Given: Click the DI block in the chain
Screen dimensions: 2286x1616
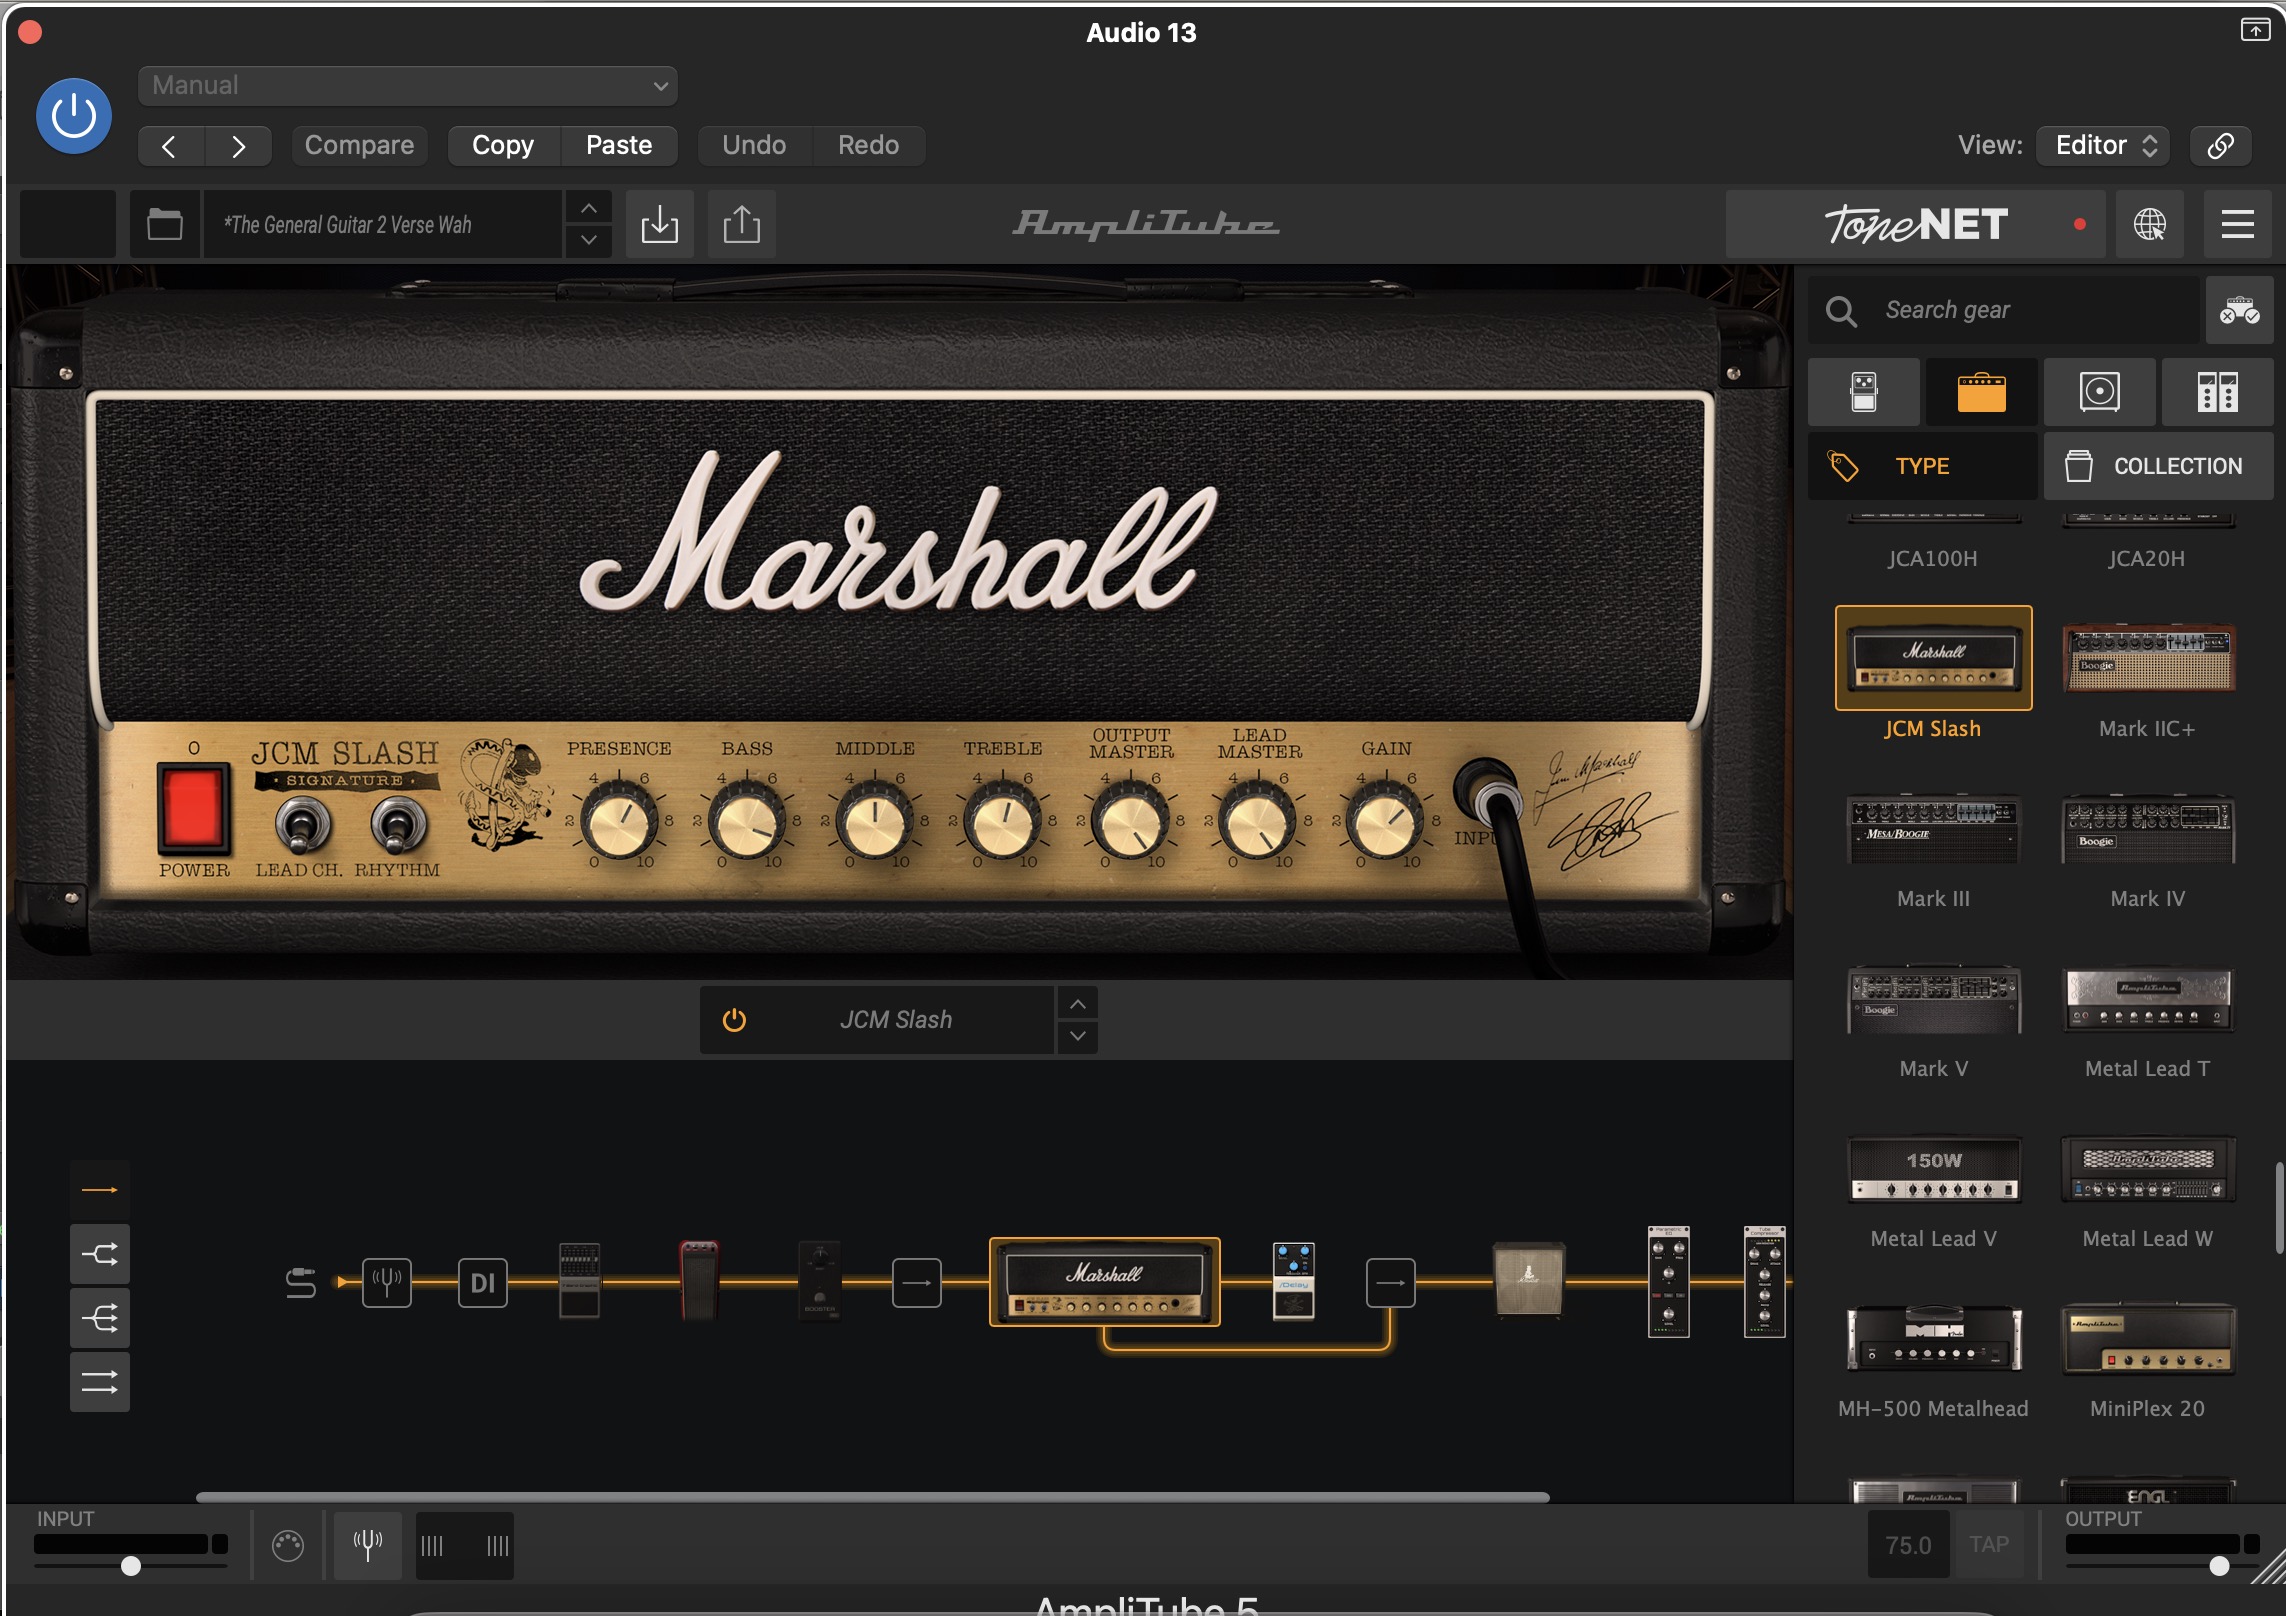Looking at the screenshot, I should coord(483,1282).
